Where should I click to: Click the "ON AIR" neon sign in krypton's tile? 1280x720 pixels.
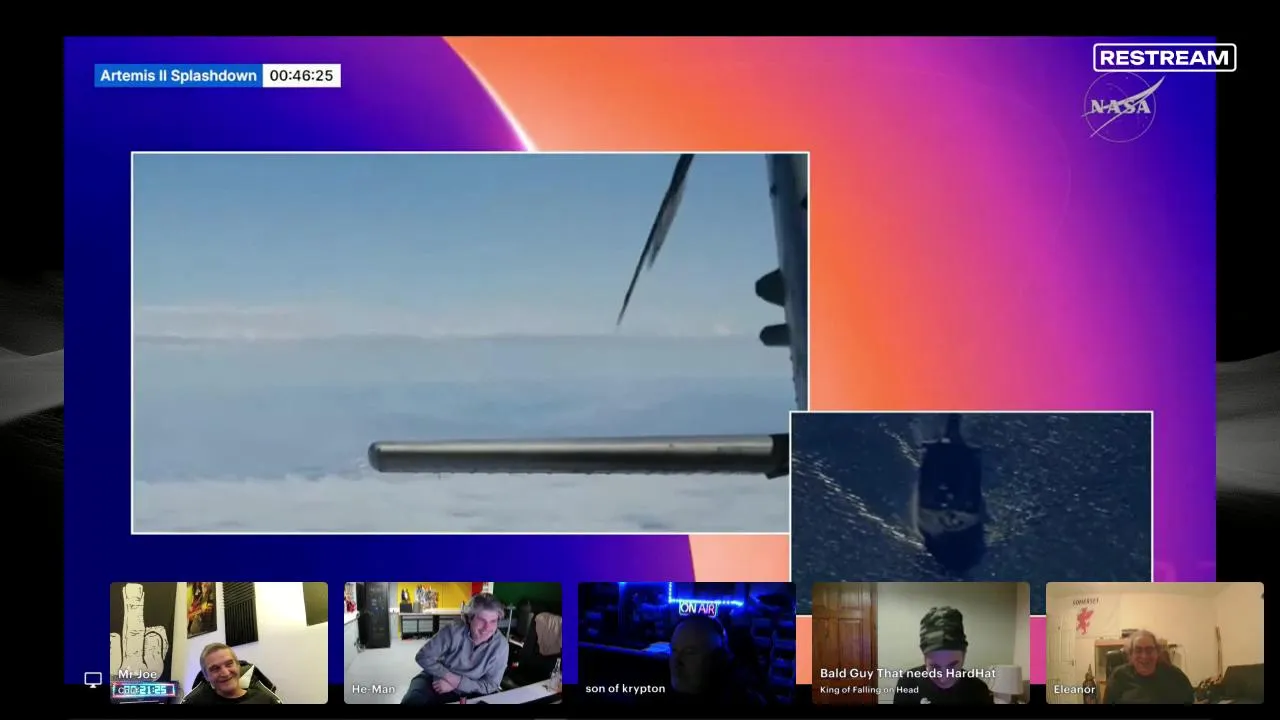click(699, 608)
